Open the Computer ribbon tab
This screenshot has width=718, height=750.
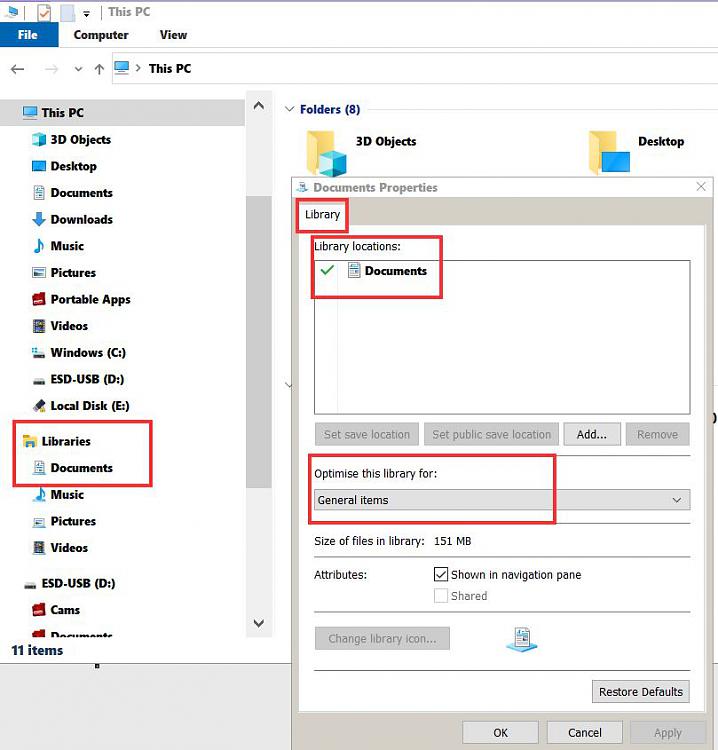pyautogui.click(x=101, y=35)
